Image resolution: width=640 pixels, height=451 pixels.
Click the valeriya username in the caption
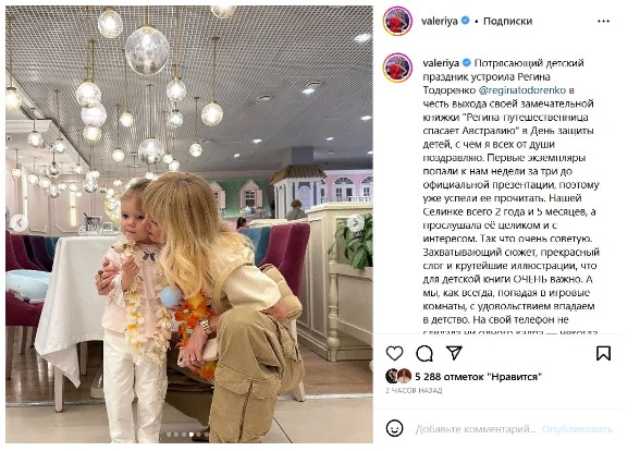point(441,63)
